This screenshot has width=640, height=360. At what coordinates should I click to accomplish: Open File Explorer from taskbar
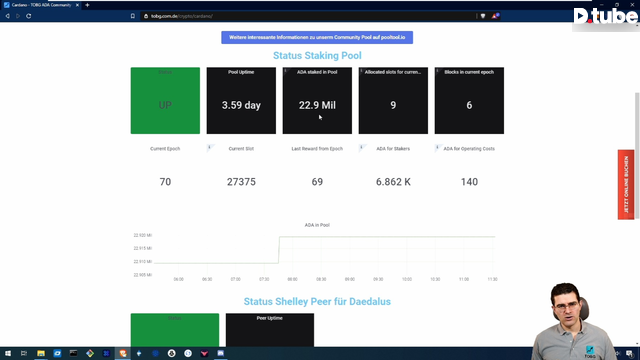pyautogui.click(x=41, y=353)
